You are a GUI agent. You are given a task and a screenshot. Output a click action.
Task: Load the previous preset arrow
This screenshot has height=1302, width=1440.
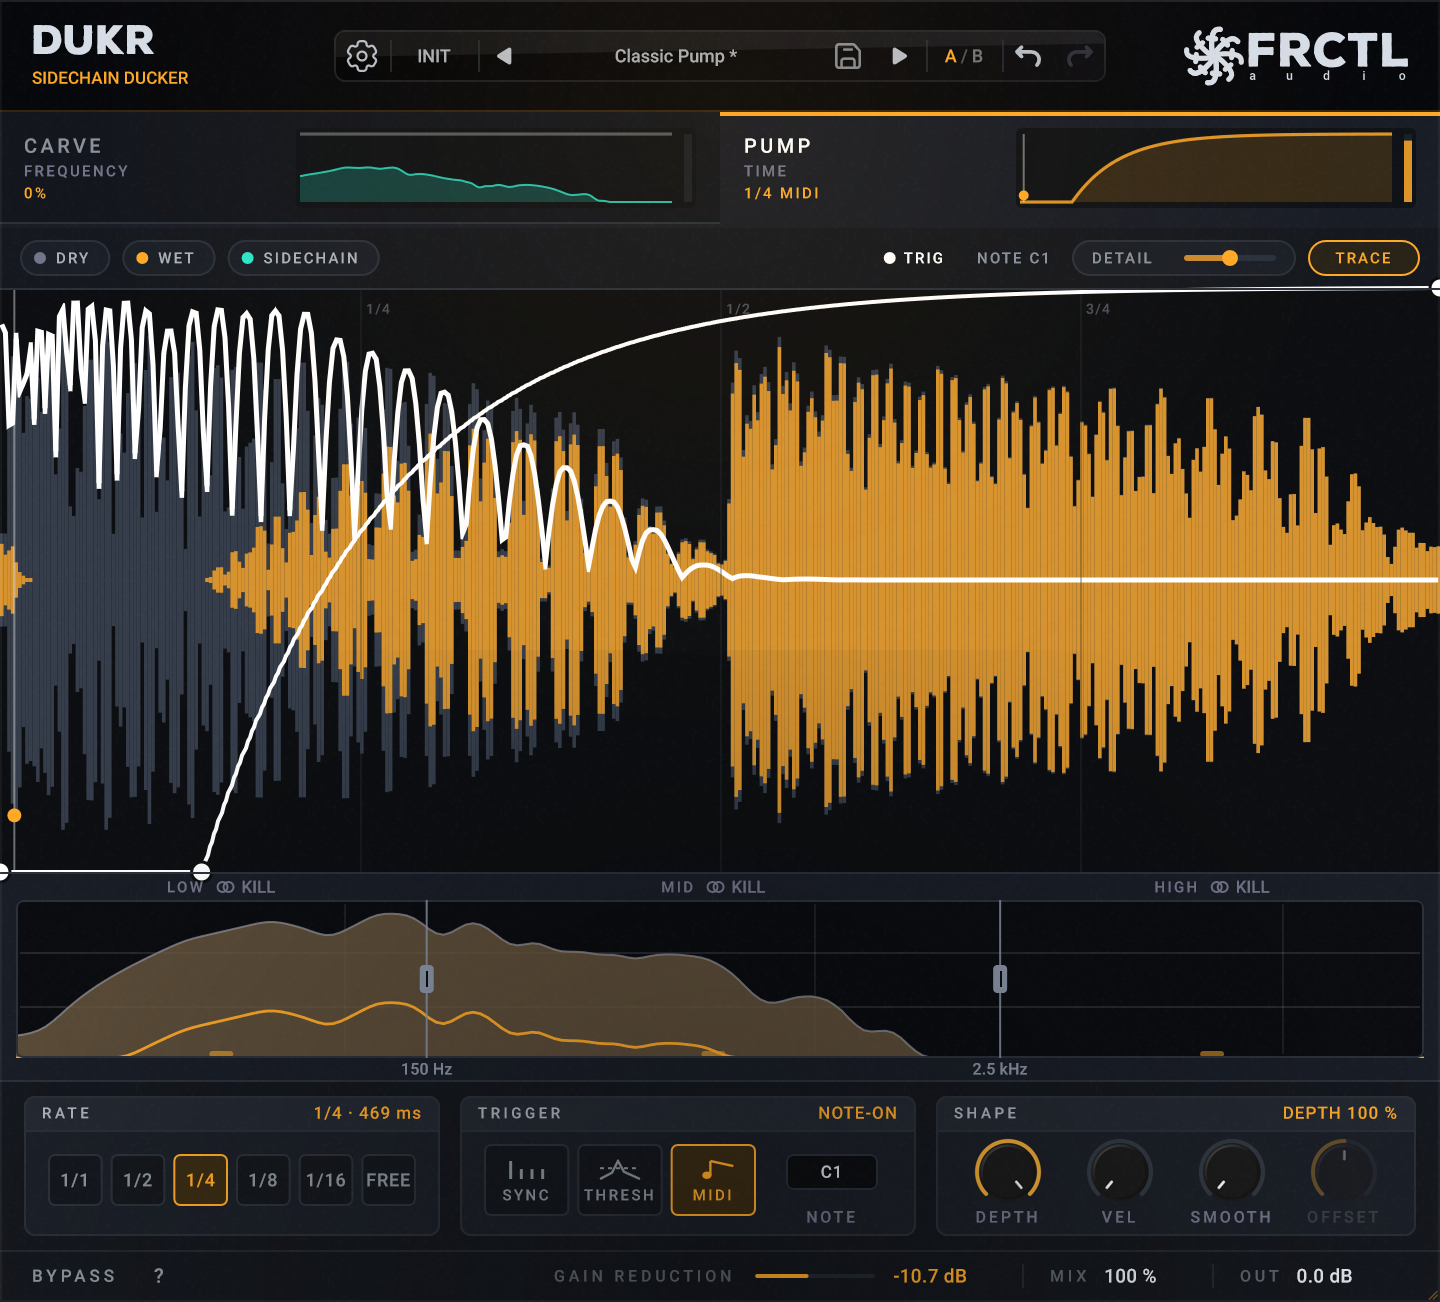(x=505, y=56)
